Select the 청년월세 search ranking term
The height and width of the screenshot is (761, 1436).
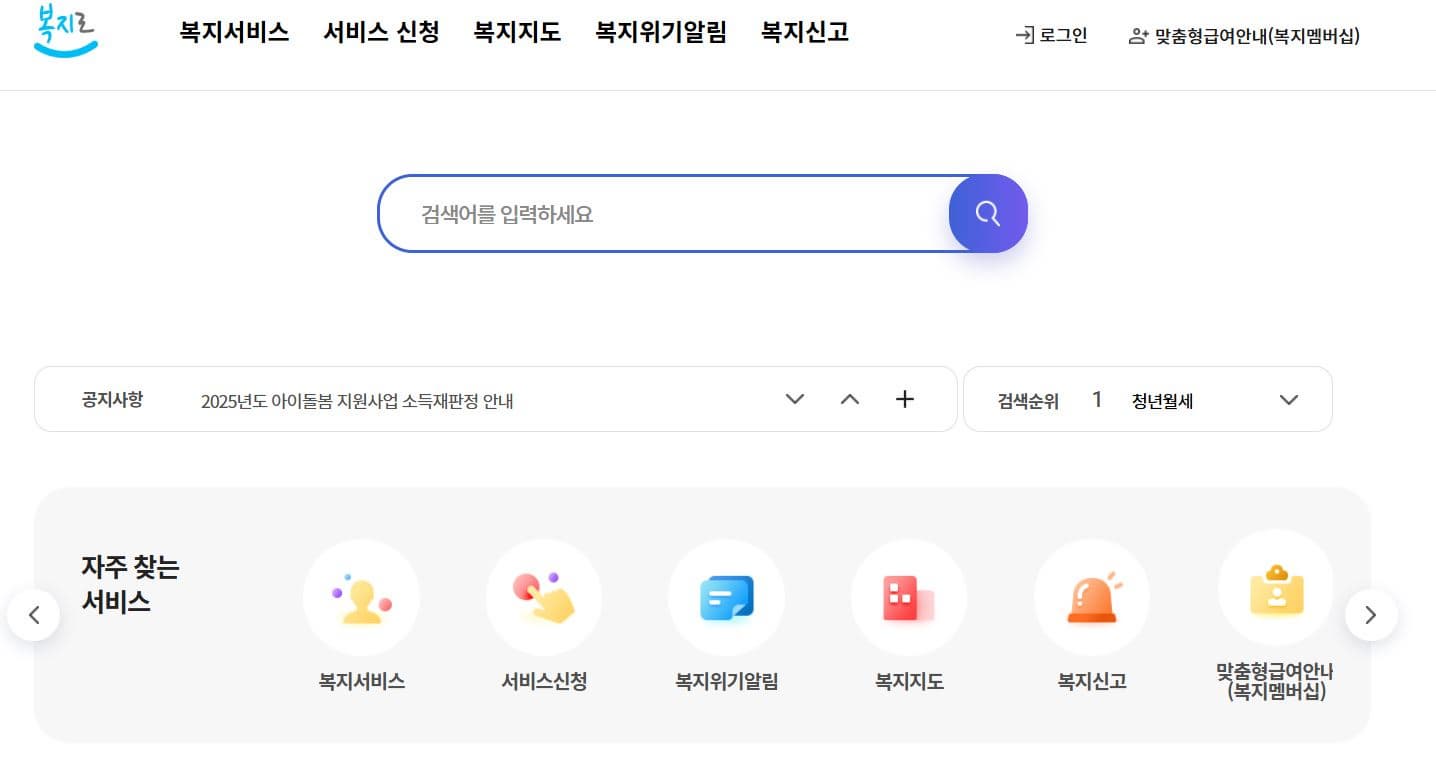click(1162, 402)
